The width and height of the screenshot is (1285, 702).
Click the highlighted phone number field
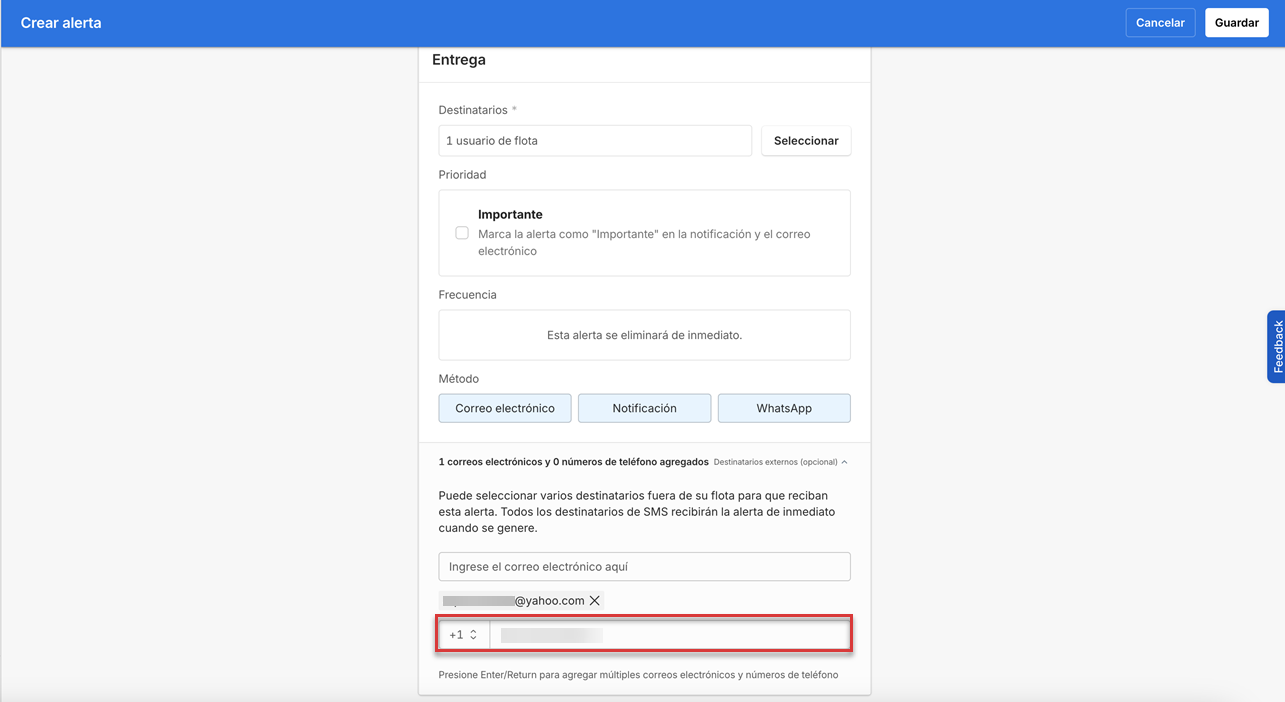tap(670, 634)
